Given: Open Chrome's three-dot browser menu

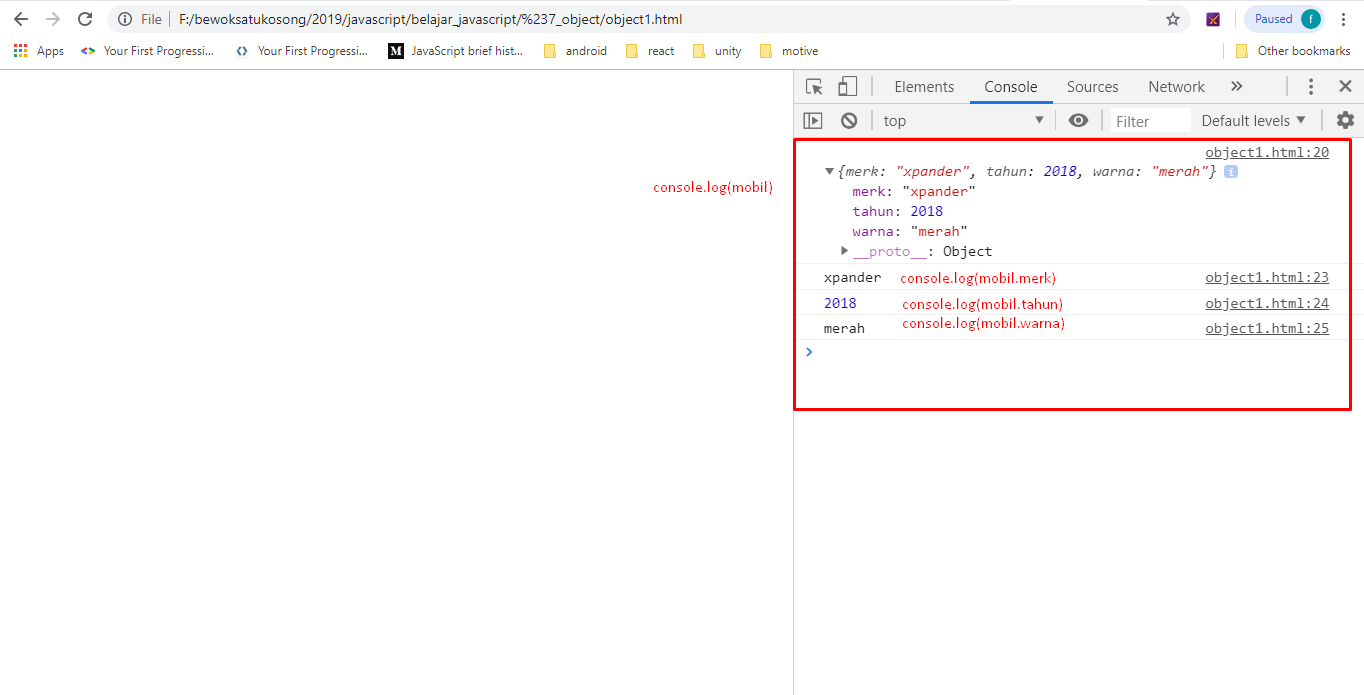Looking at the screenshot, I should (x=1344, y=18).
